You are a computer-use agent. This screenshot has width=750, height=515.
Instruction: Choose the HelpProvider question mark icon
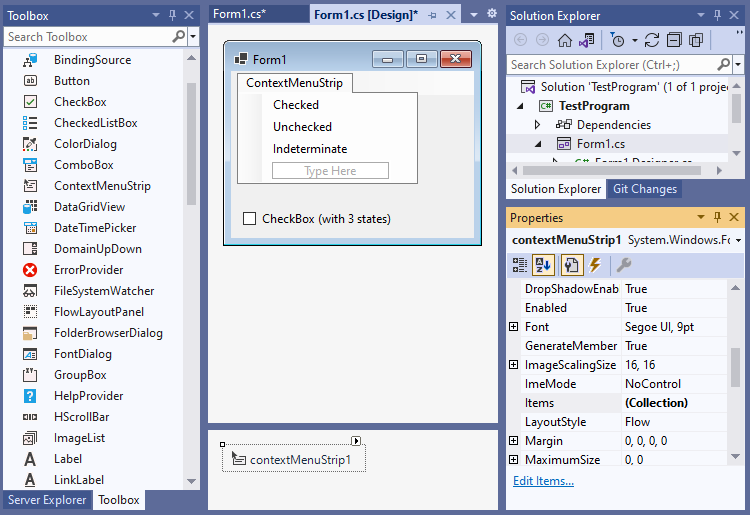click(x=30, y=396)
